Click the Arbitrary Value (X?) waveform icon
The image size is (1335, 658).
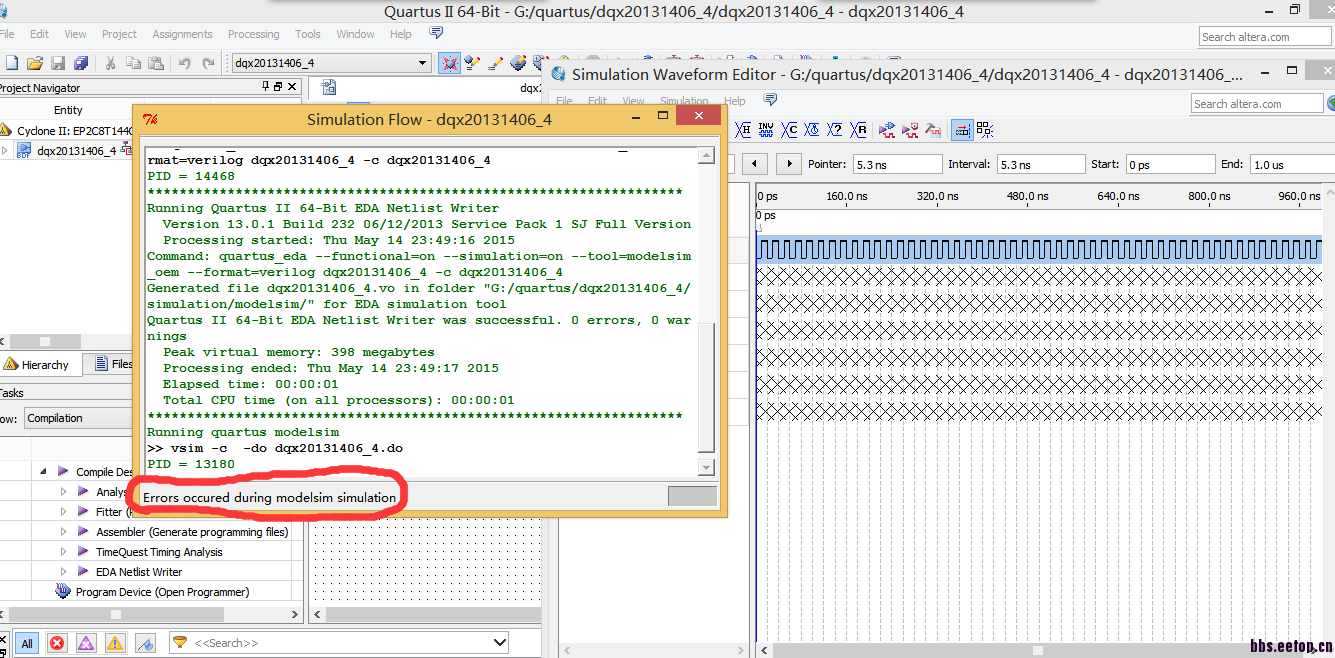(x=835, y=129)
